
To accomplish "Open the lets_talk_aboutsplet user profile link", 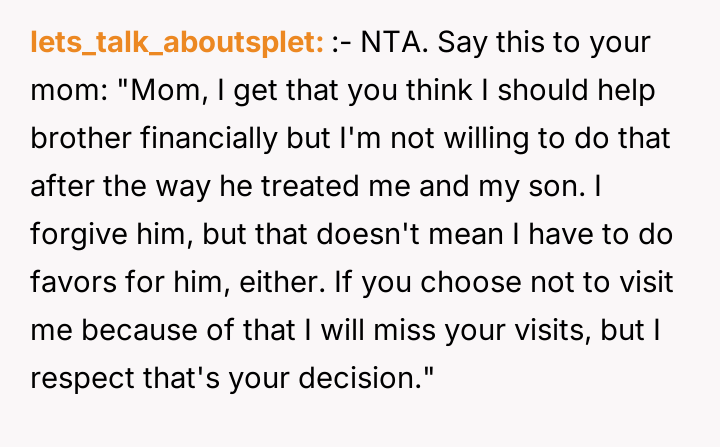I will [x=177, y=43].
